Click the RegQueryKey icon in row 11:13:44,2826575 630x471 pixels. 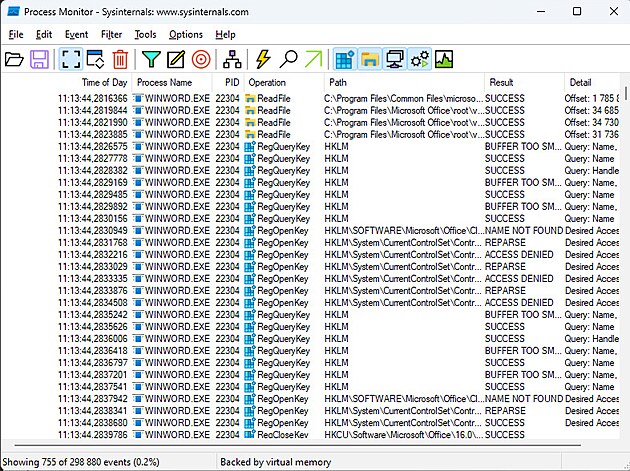(250, 147)
